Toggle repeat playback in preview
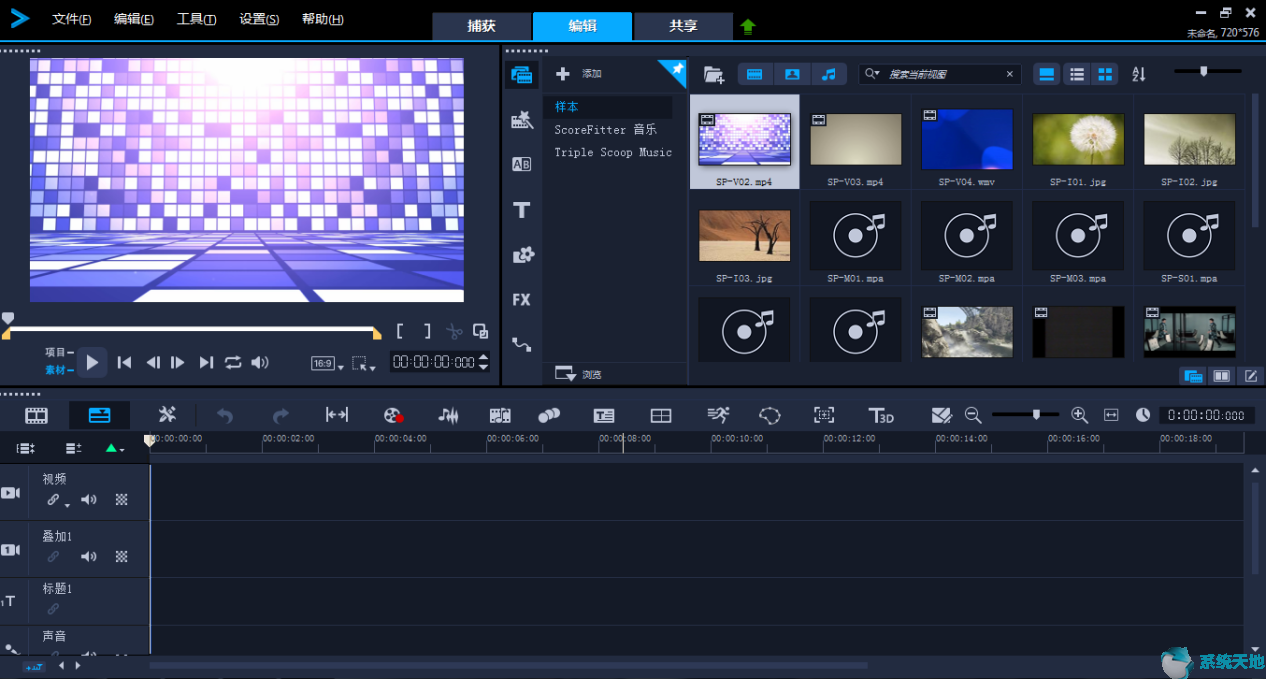Viewport: 1266px width, 679px height. [233, 362]
